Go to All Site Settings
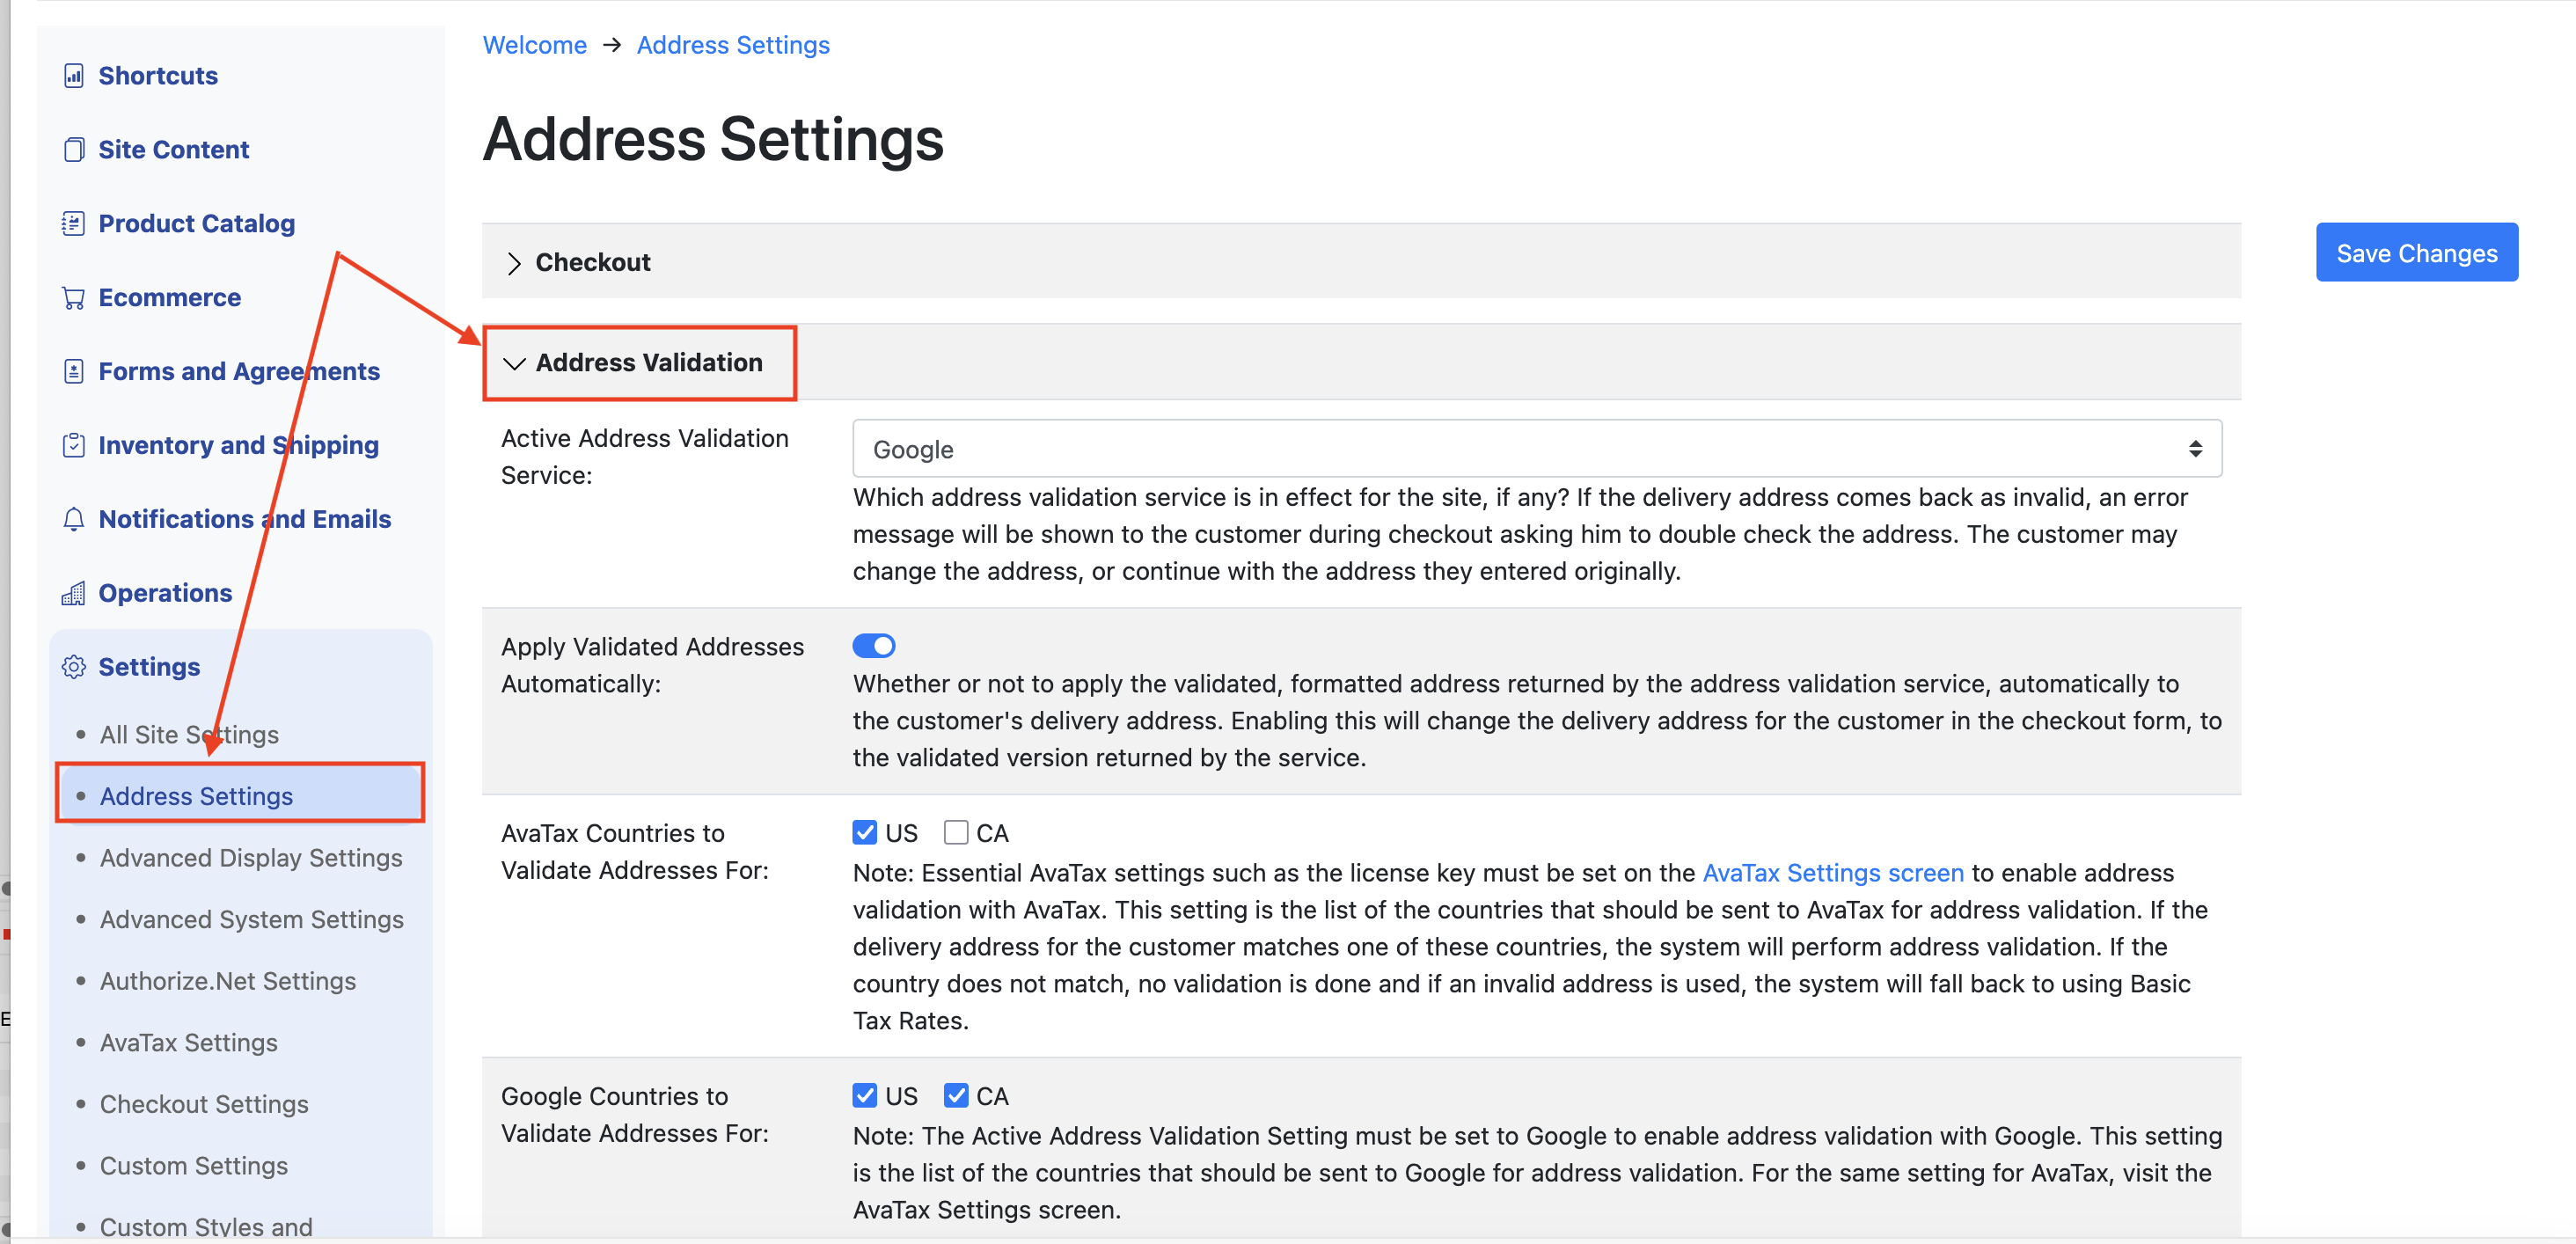2576x1244 pixels. point(189,735)
